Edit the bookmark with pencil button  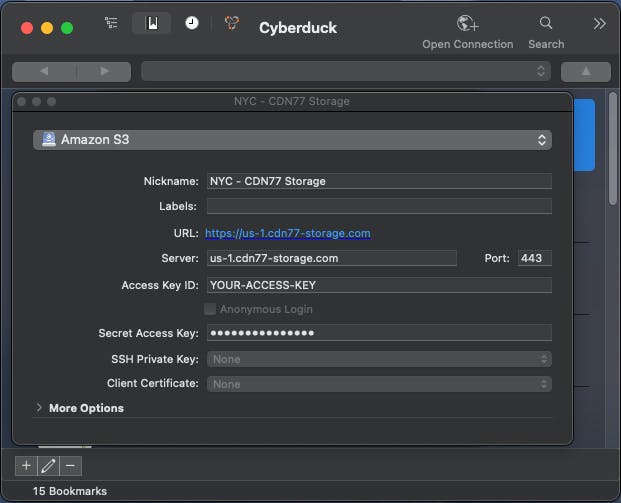pos(48,465)
